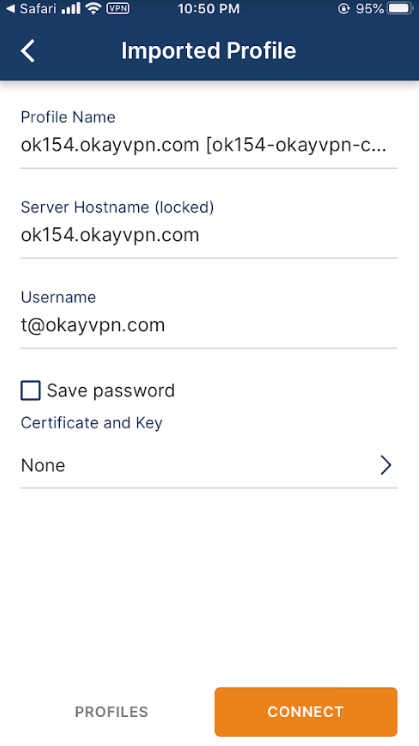
Task: Tap the back arrow icon
Action: 28,51
